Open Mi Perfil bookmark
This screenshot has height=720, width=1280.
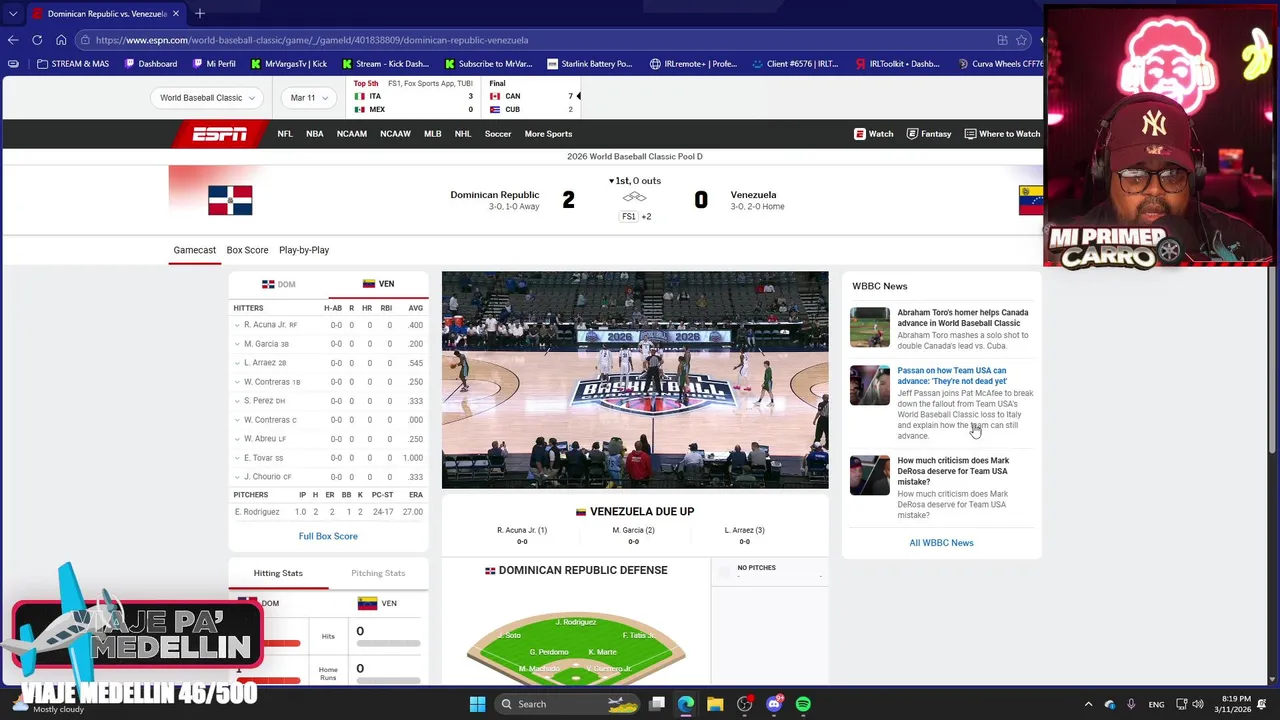(213, 64)
